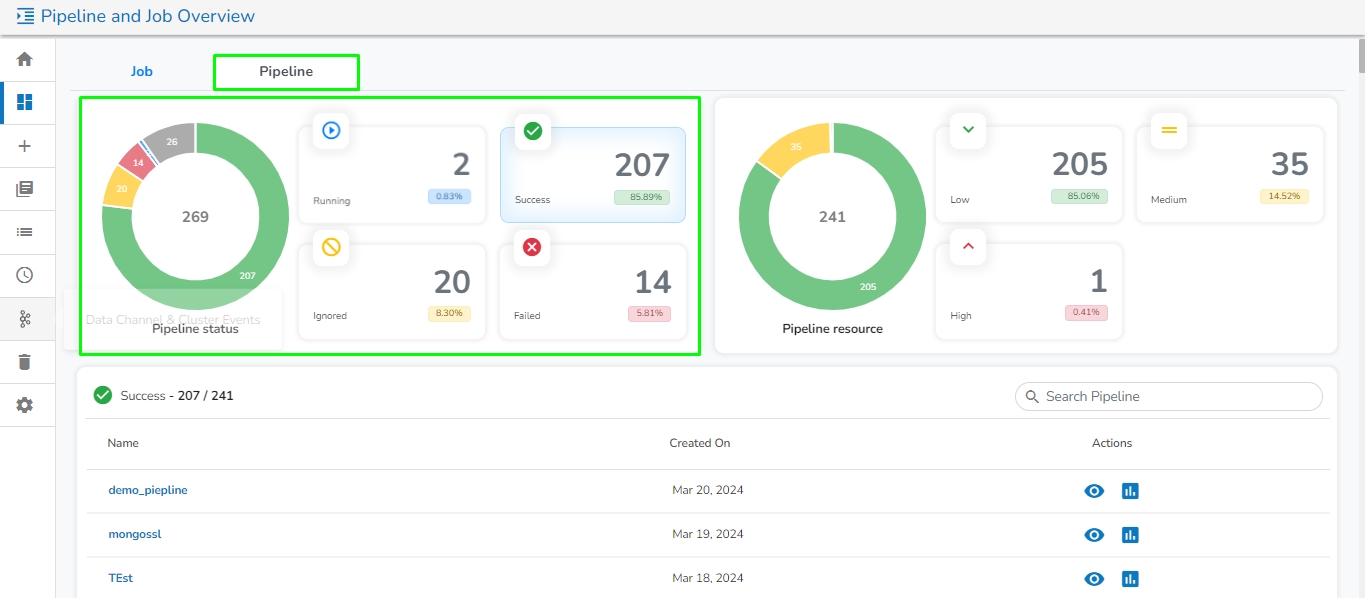Screen dimensions: 1365x598
Task: Click the plus create icon in sidebar
Action: tap(25, 146)
